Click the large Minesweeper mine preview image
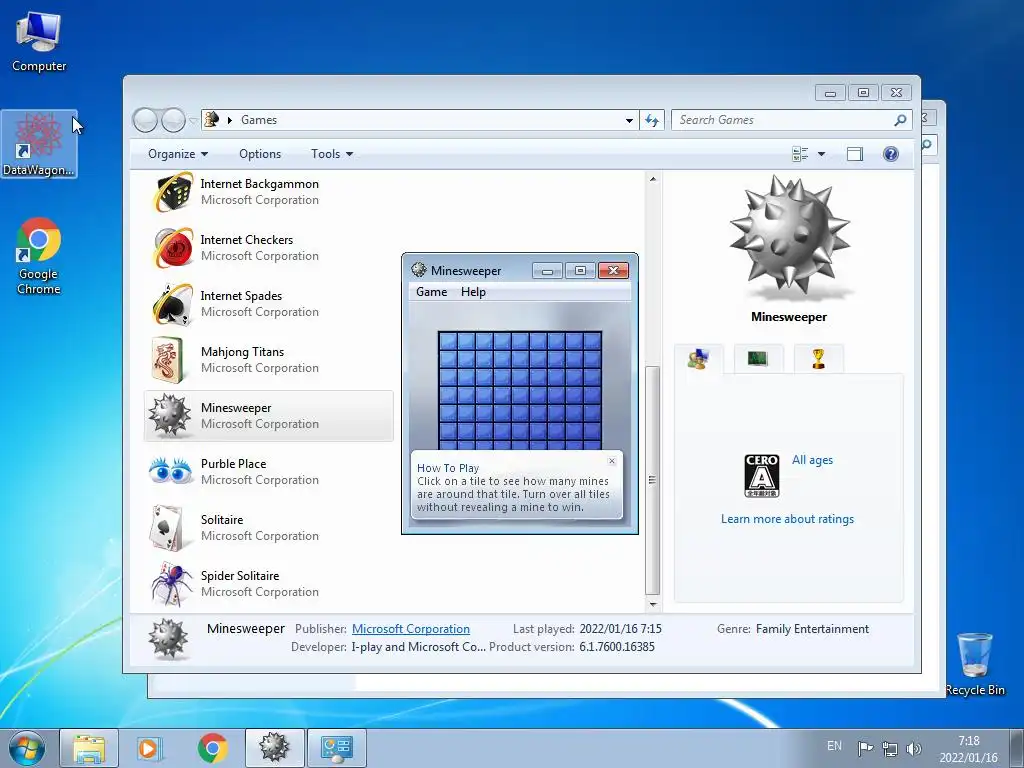The width and height of the screenshot is (1024, 768). click(789, 237)
